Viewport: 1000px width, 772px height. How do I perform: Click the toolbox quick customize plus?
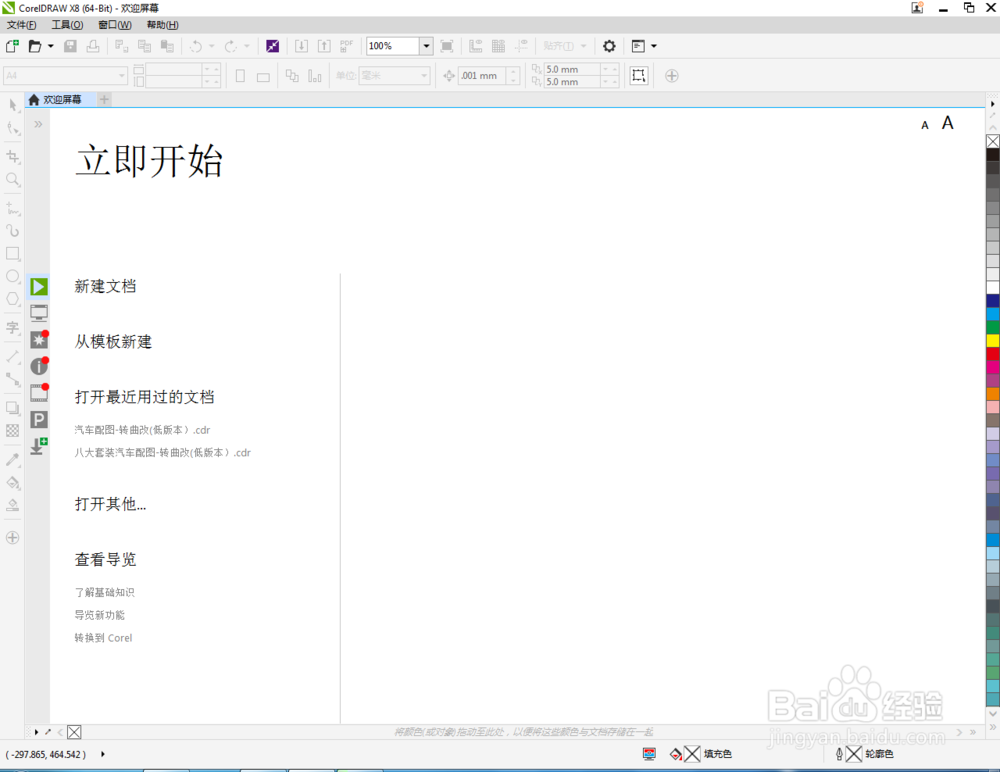[x=13, y=538]
